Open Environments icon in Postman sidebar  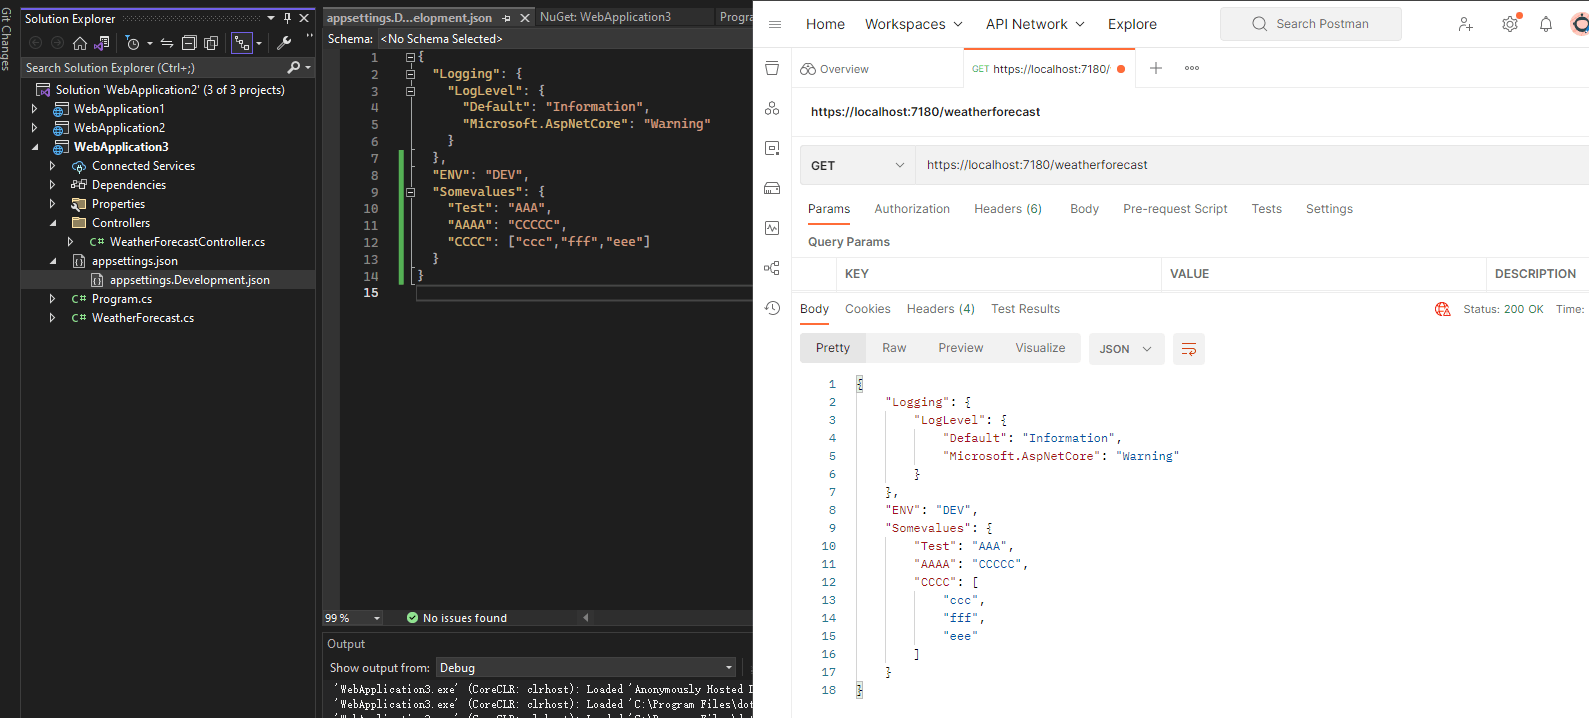click(x=772, y=148)
